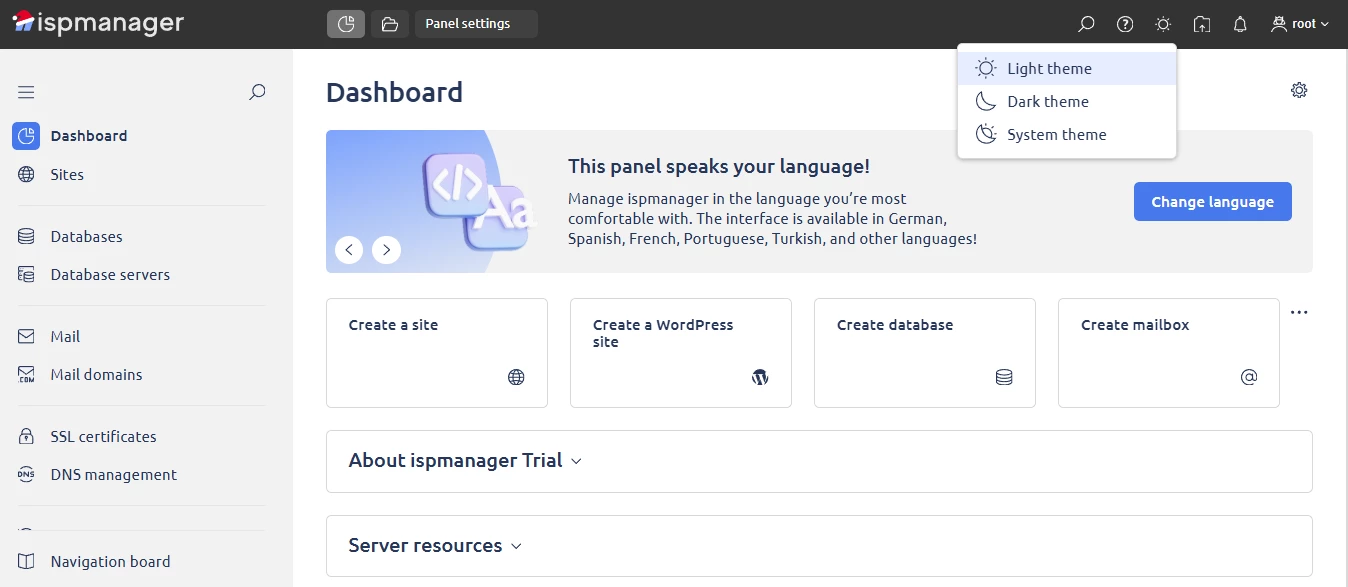
Task: Open search using the top bar magnifier
Action: point(1086,23)
